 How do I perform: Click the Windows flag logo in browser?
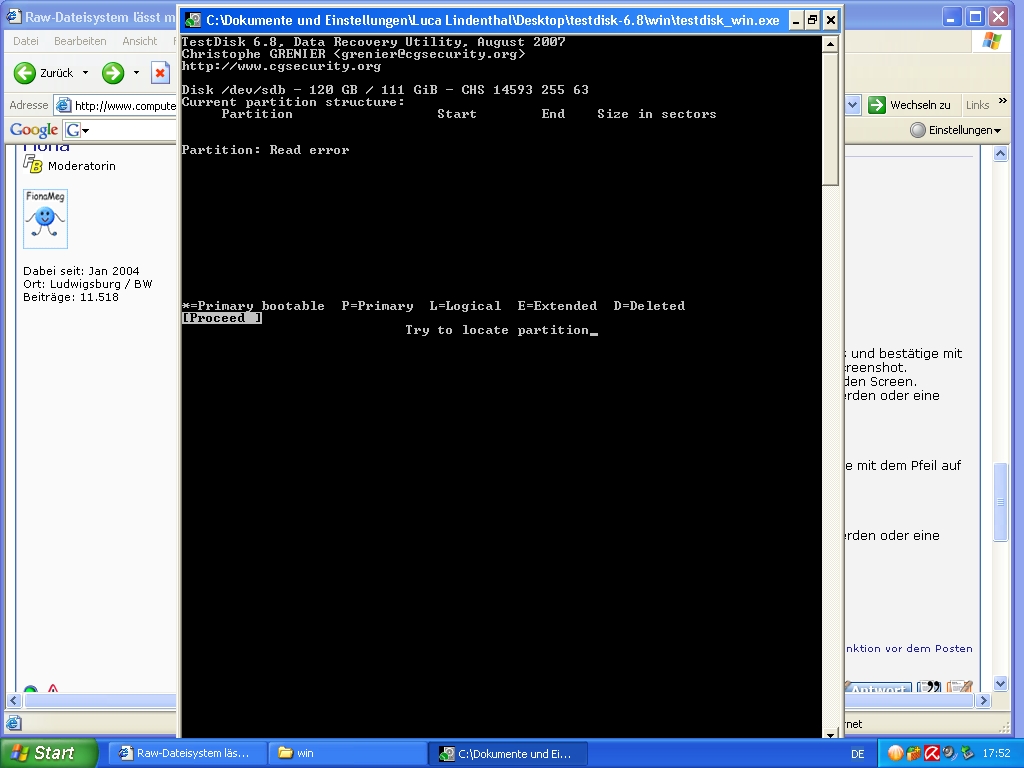tap(991, 41)
